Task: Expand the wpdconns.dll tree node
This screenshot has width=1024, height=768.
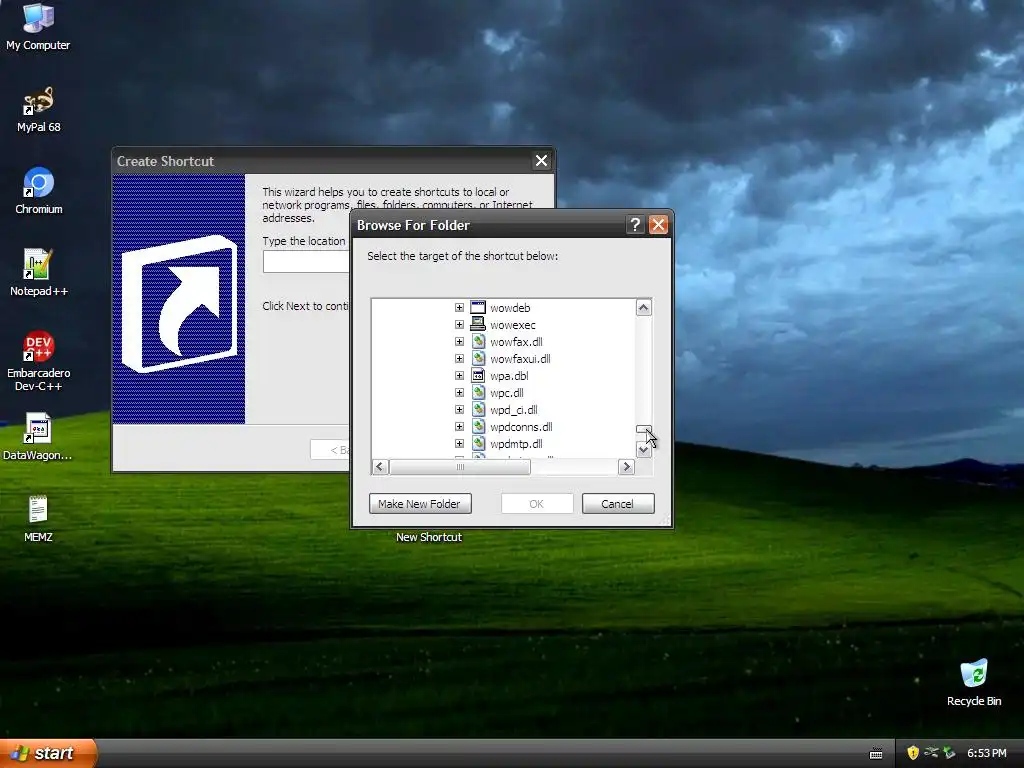Action: [459, 426]
